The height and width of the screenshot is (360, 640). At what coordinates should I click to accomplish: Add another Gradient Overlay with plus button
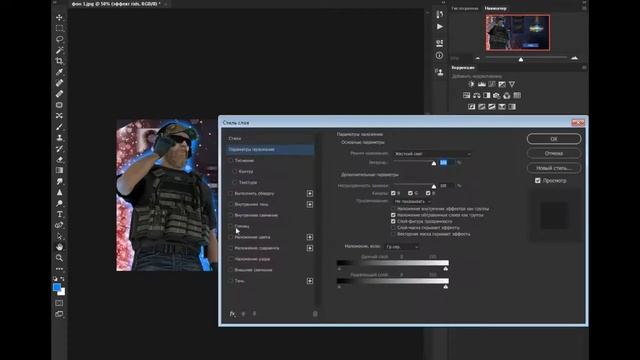pos(310,248)
